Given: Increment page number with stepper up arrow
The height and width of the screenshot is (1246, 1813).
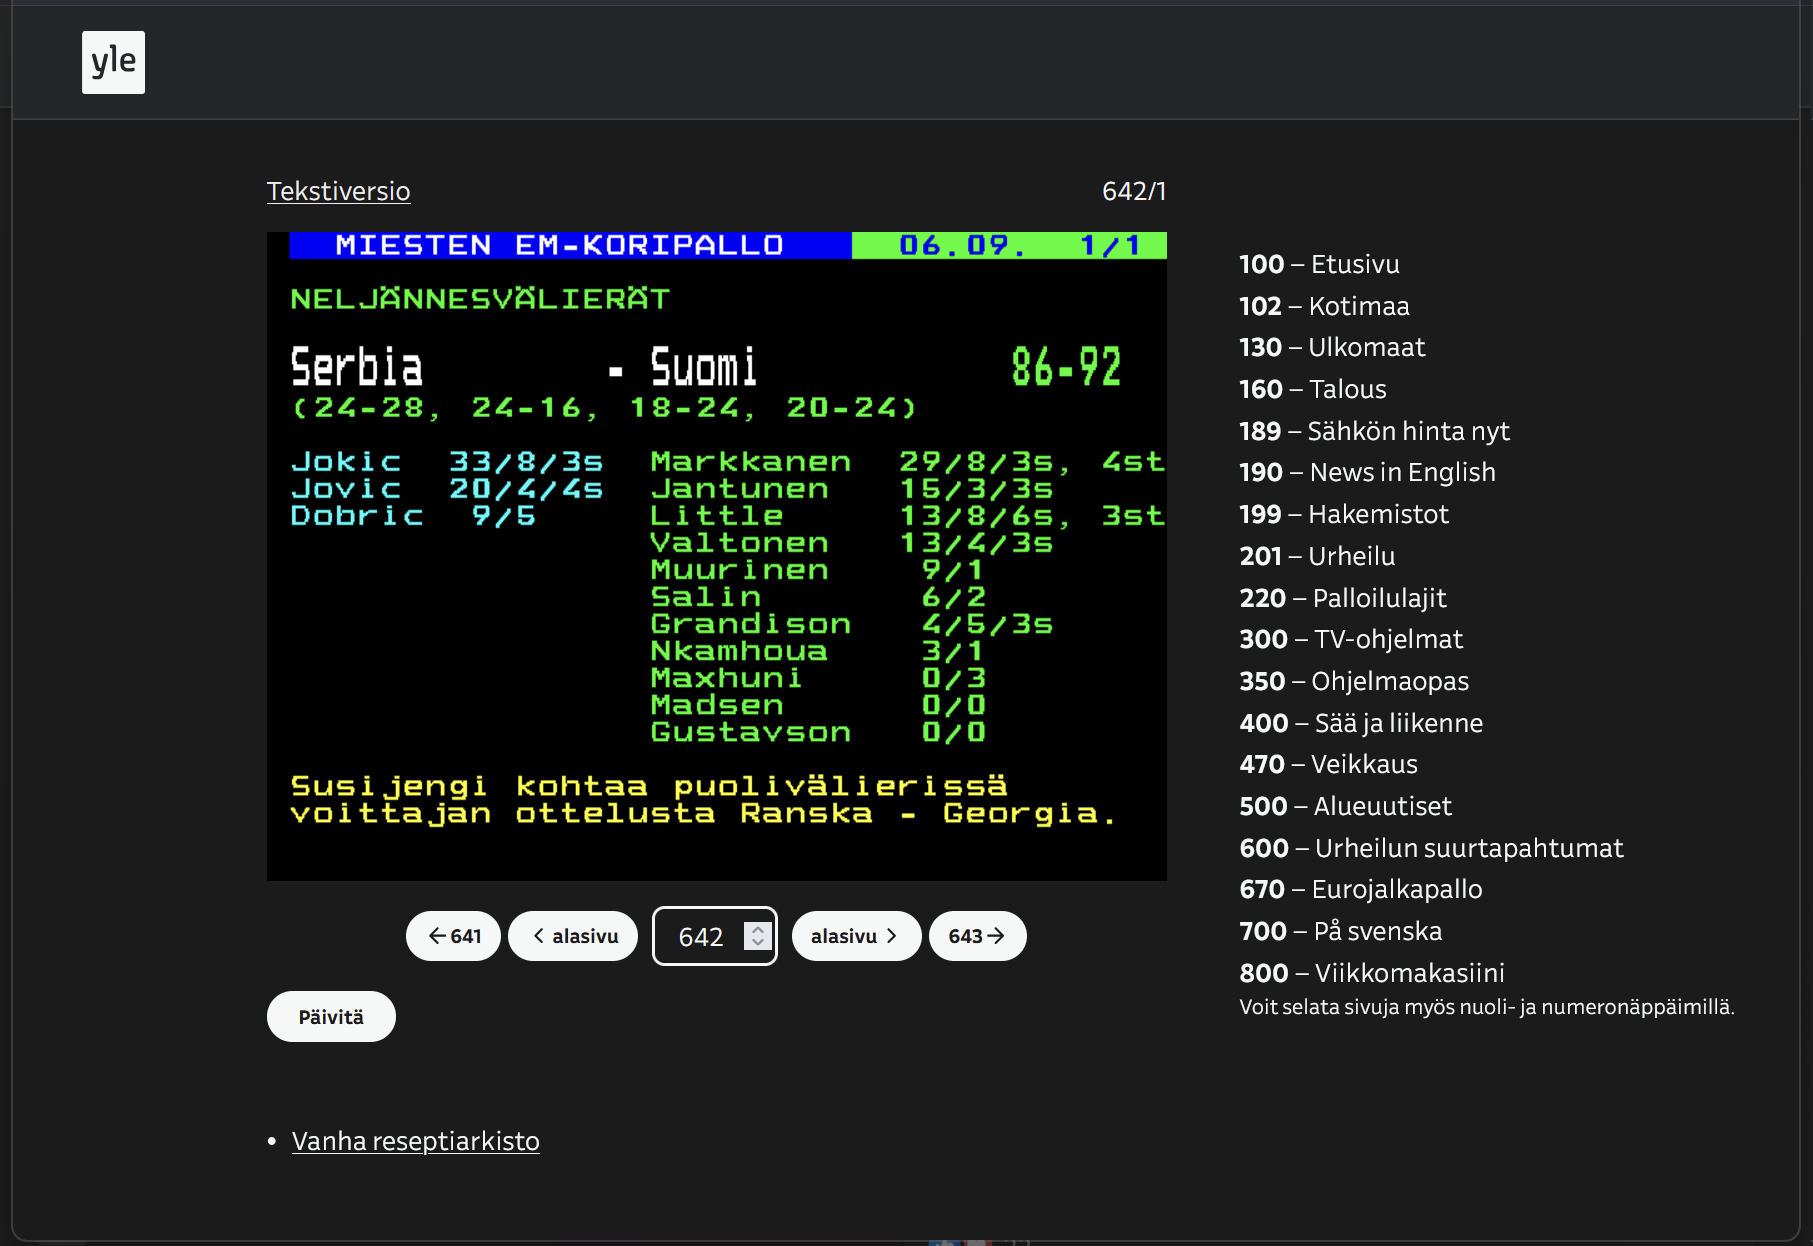Looking at the screenshot, I should pos(758,929).
